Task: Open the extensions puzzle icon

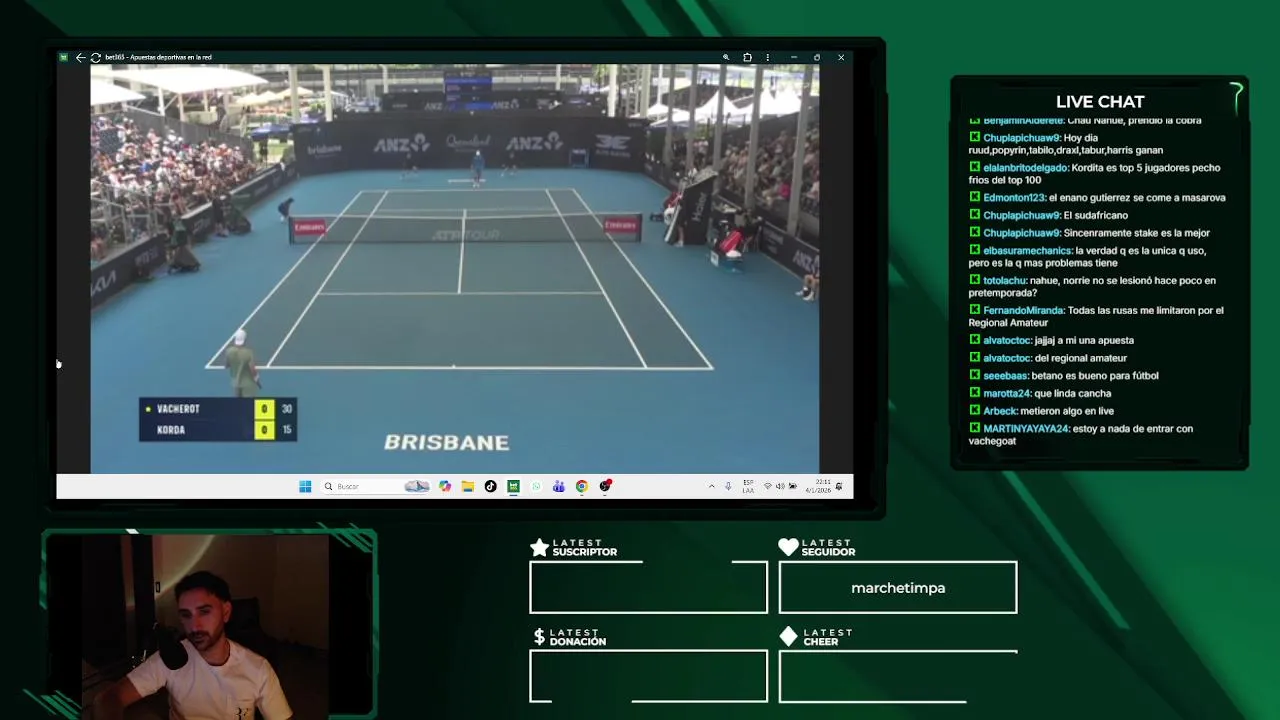Action: coord(747,57)
